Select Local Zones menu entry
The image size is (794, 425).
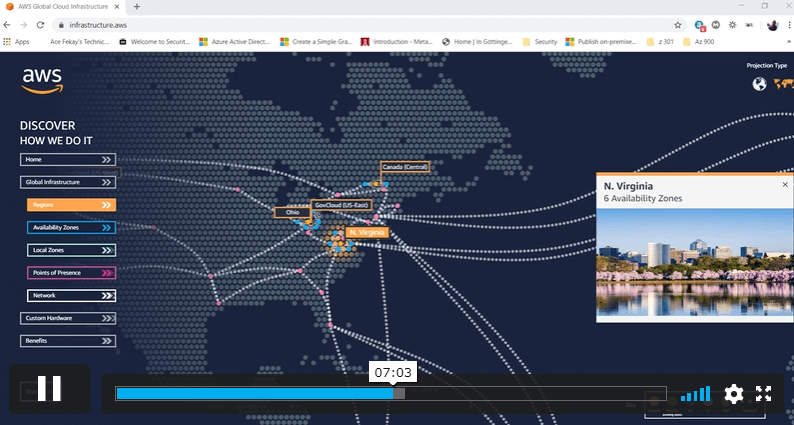pyautogui.click(x=71, y=250)
